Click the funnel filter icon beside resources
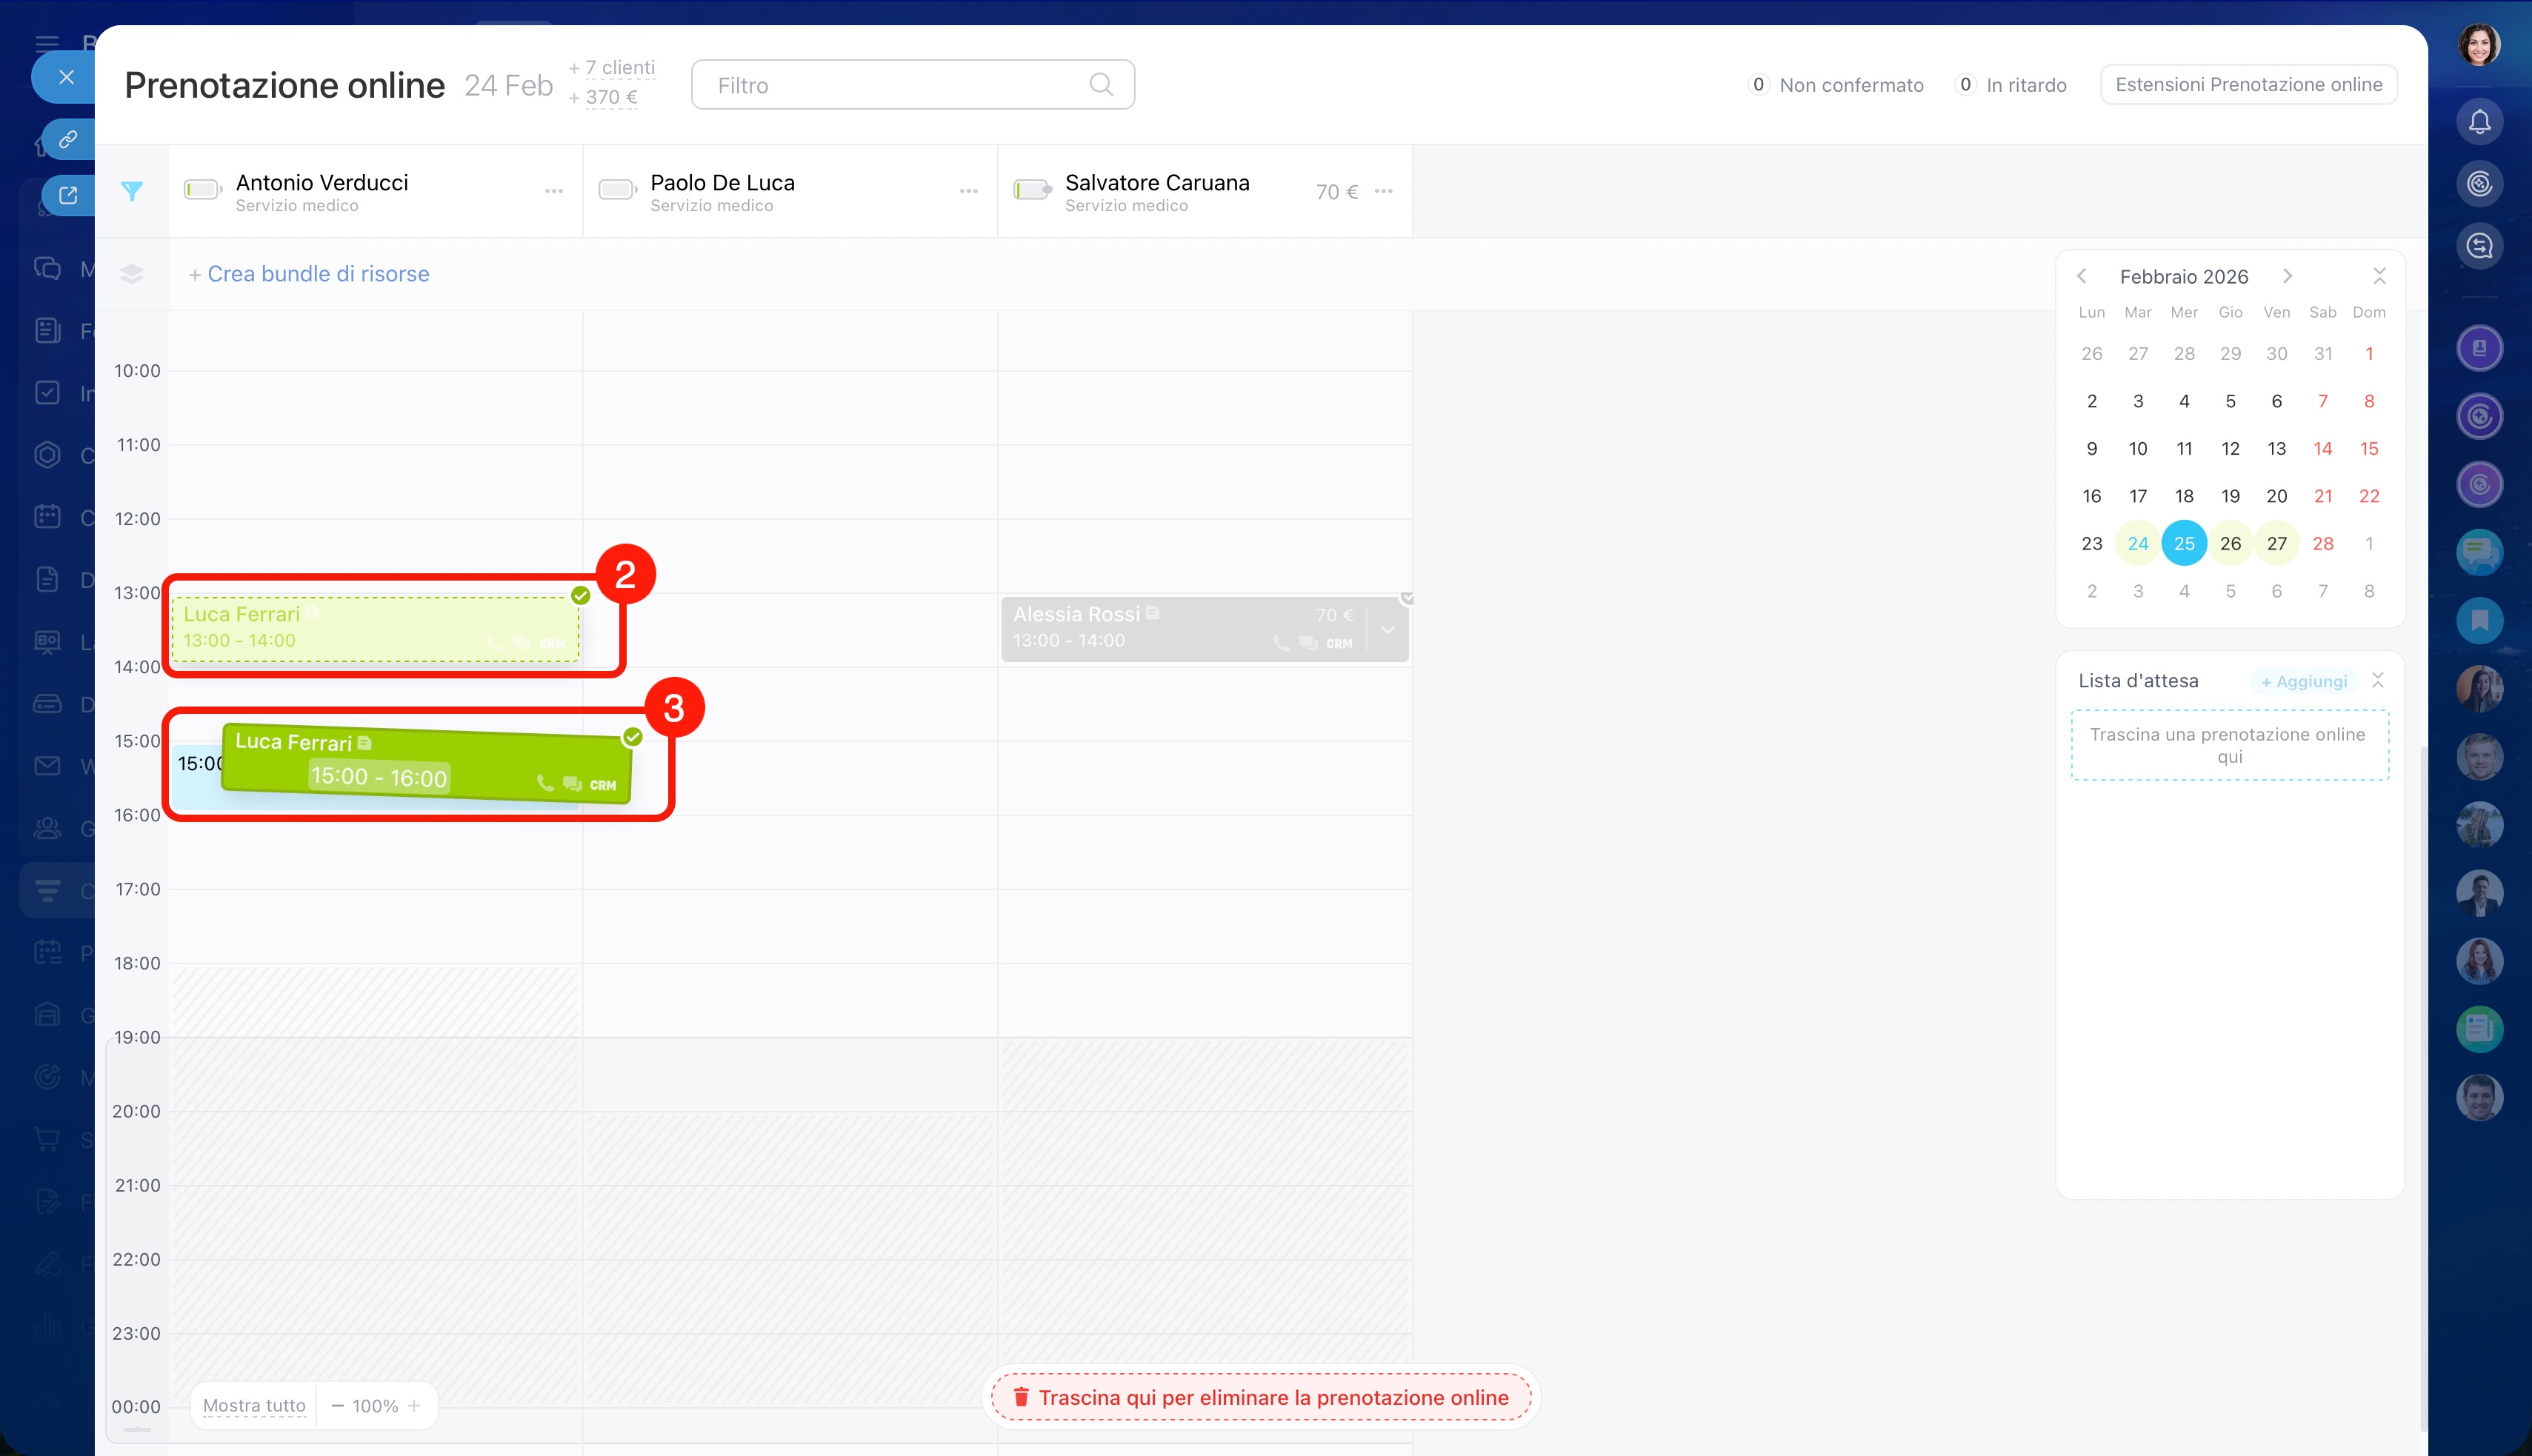The height and width of the screenshot is (1456, 2532). tap(132, 191)
